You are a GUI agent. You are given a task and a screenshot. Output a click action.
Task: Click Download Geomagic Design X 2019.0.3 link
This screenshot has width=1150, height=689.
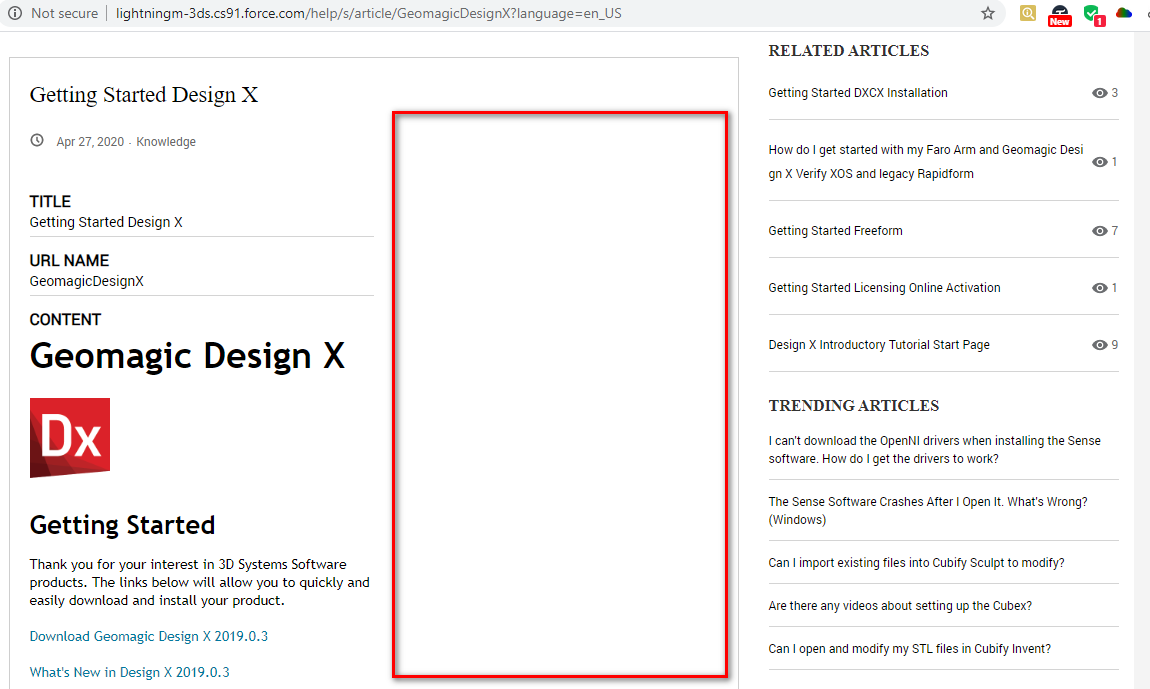pyautogui.click(x=148, y=636)
